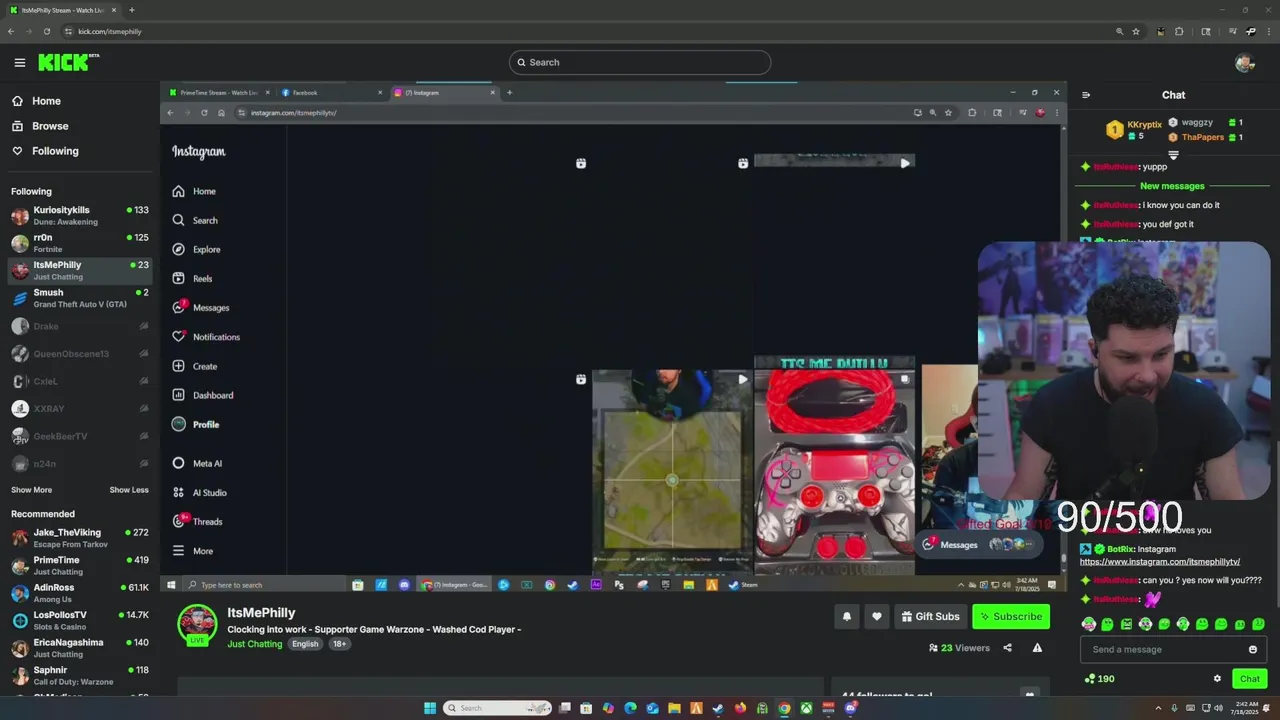This screenshot has height=720, width=1280.
Task: Click the report warning triangle icon
Action: tap(1037, 648)
